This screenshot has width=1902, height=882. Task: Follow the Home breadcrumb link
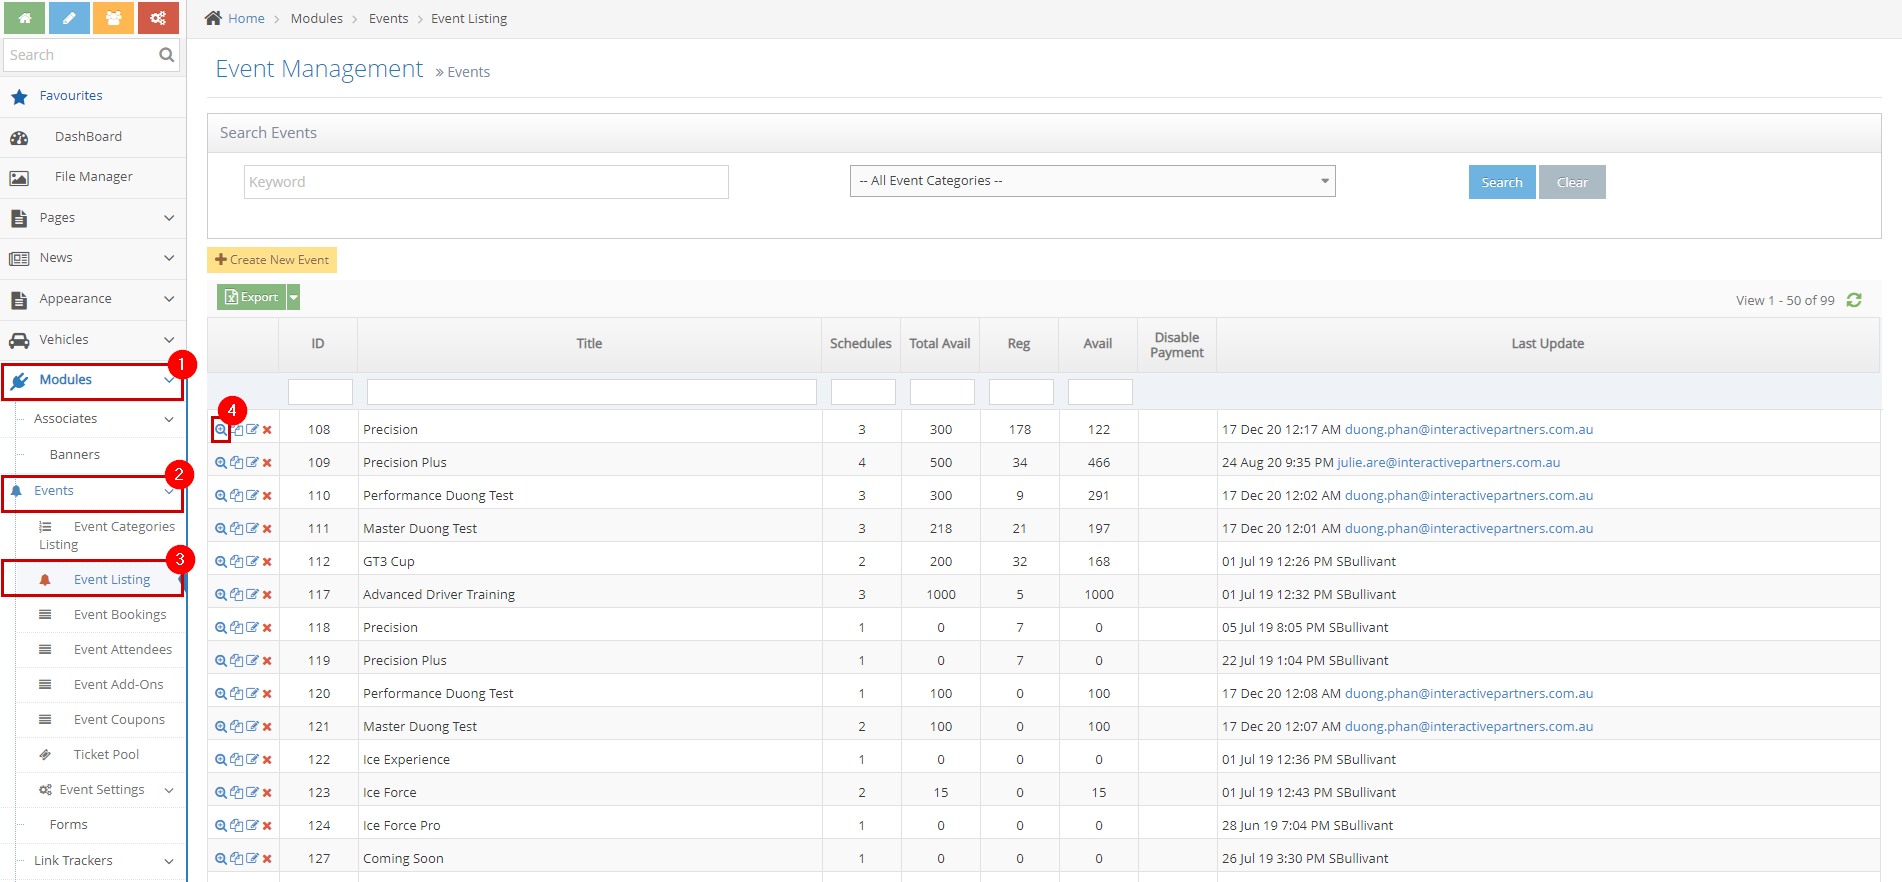(x=246, y=19)
